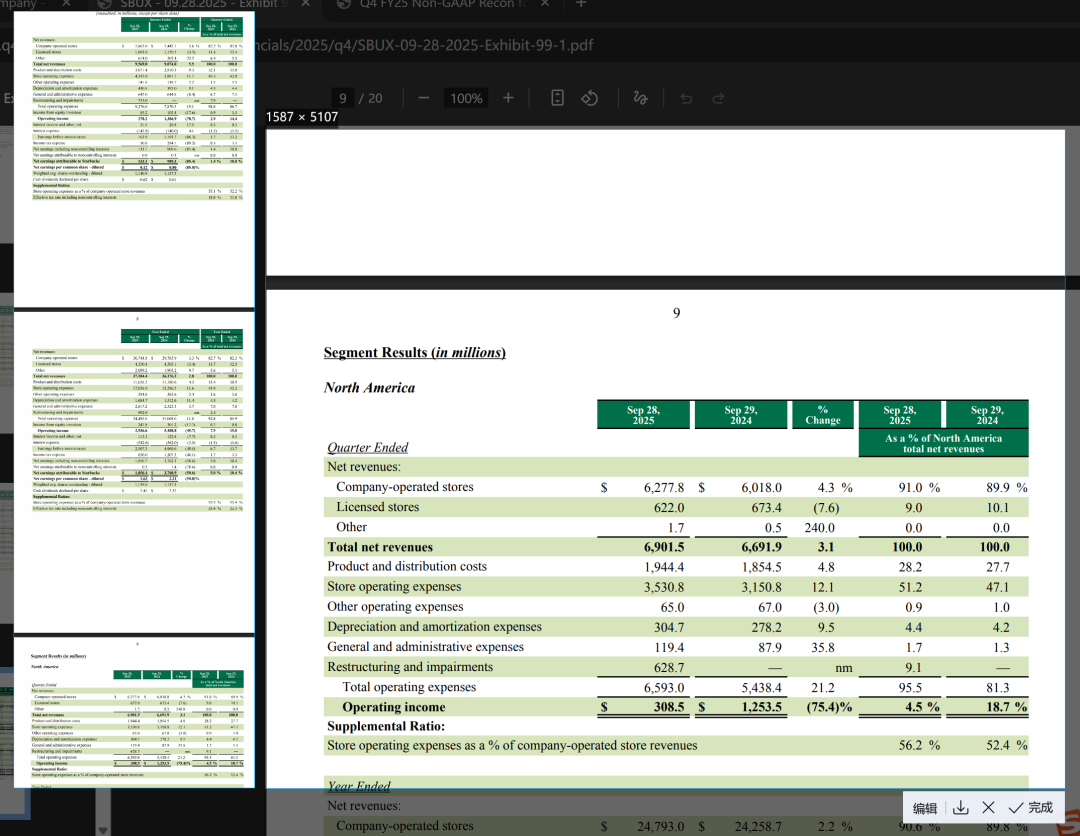Viewport: 1080px width, 836px height.
Task: Click the fit to page icon
Action: (558, 98)
